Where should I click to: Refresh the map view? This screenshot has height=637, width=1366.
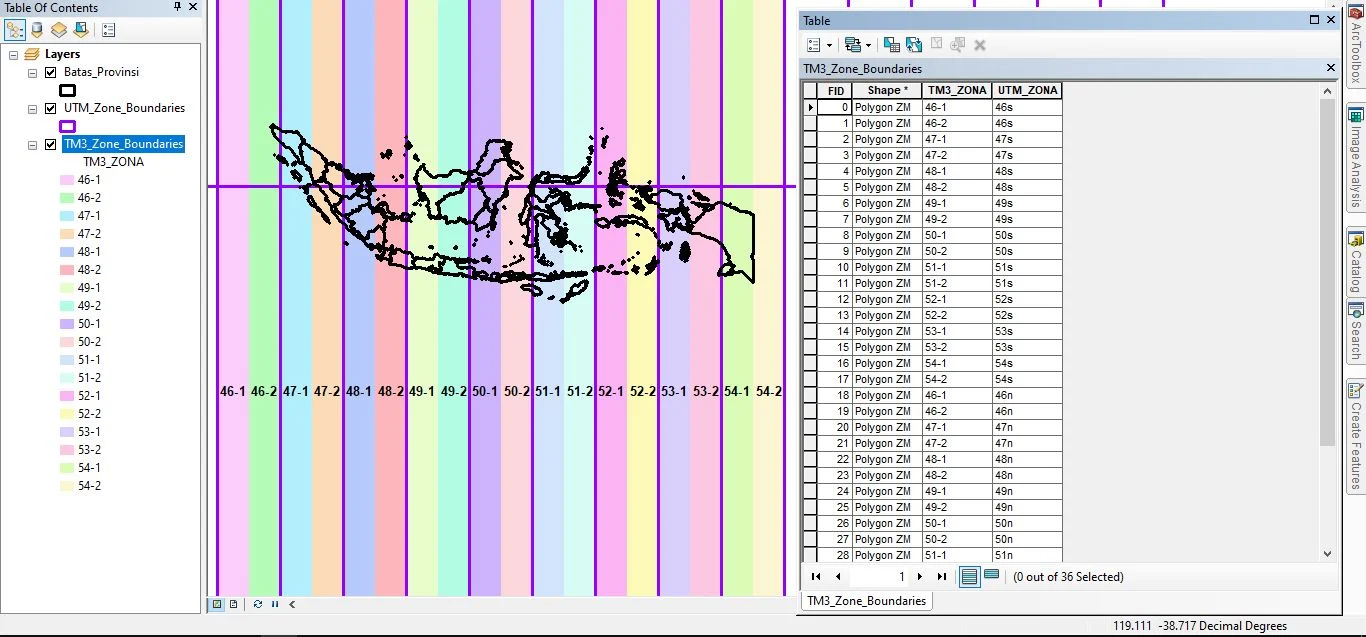[x=259, y=603]
